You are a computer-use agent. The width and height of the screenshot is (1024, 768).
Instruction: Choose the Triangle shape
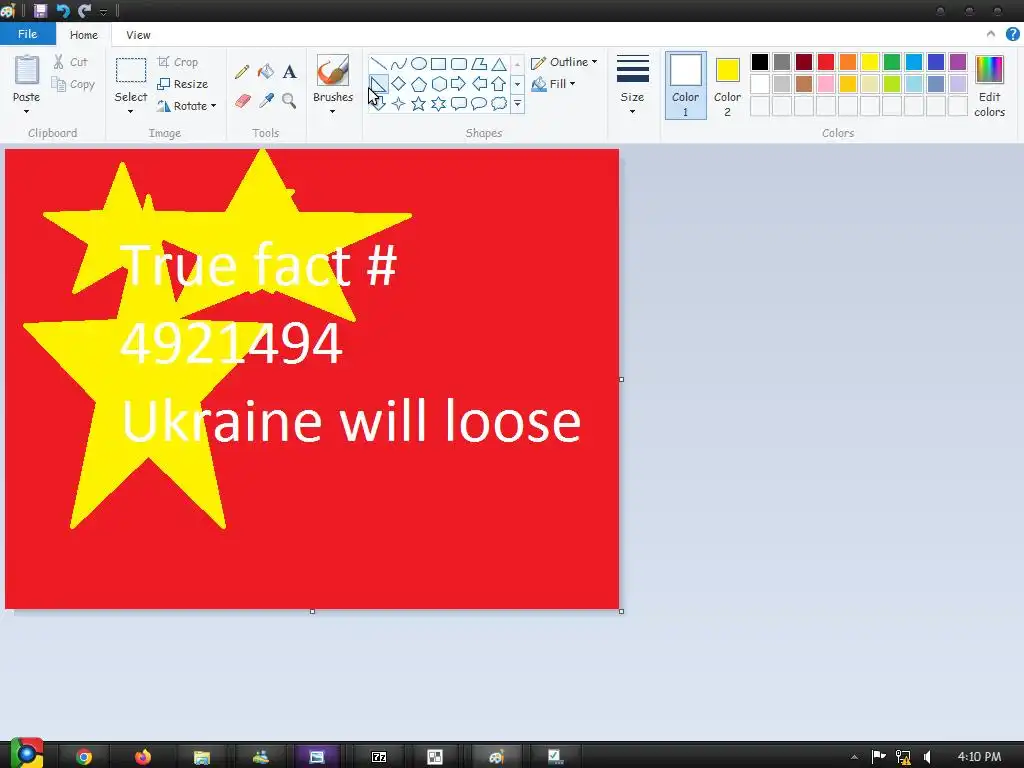click(499, 64)
